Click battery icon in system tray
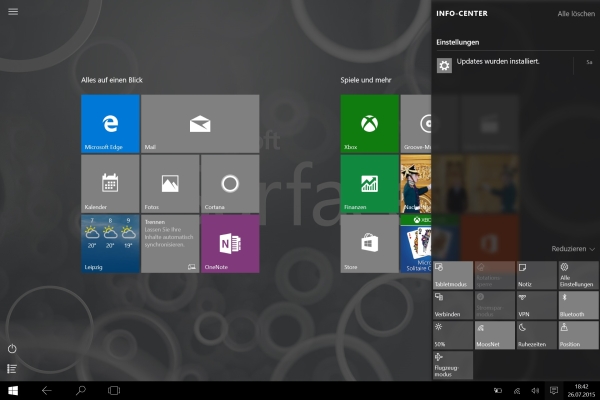The height and width of the screenshot is (400, 600). pyautogui.click(x=498, y=391)
